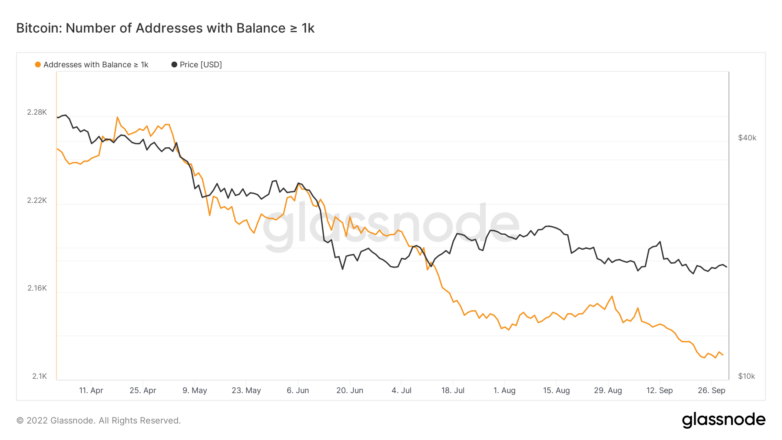The image size is (782, 440).
Task: Click the glassnode watermark in chart center
Action: [x=391, y=227]
